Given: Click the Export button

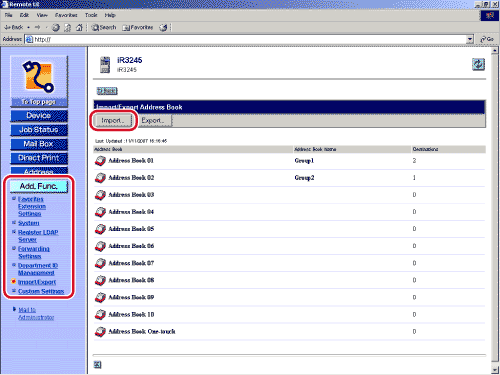Looking at the screenshot, I should tap(153, 120).
